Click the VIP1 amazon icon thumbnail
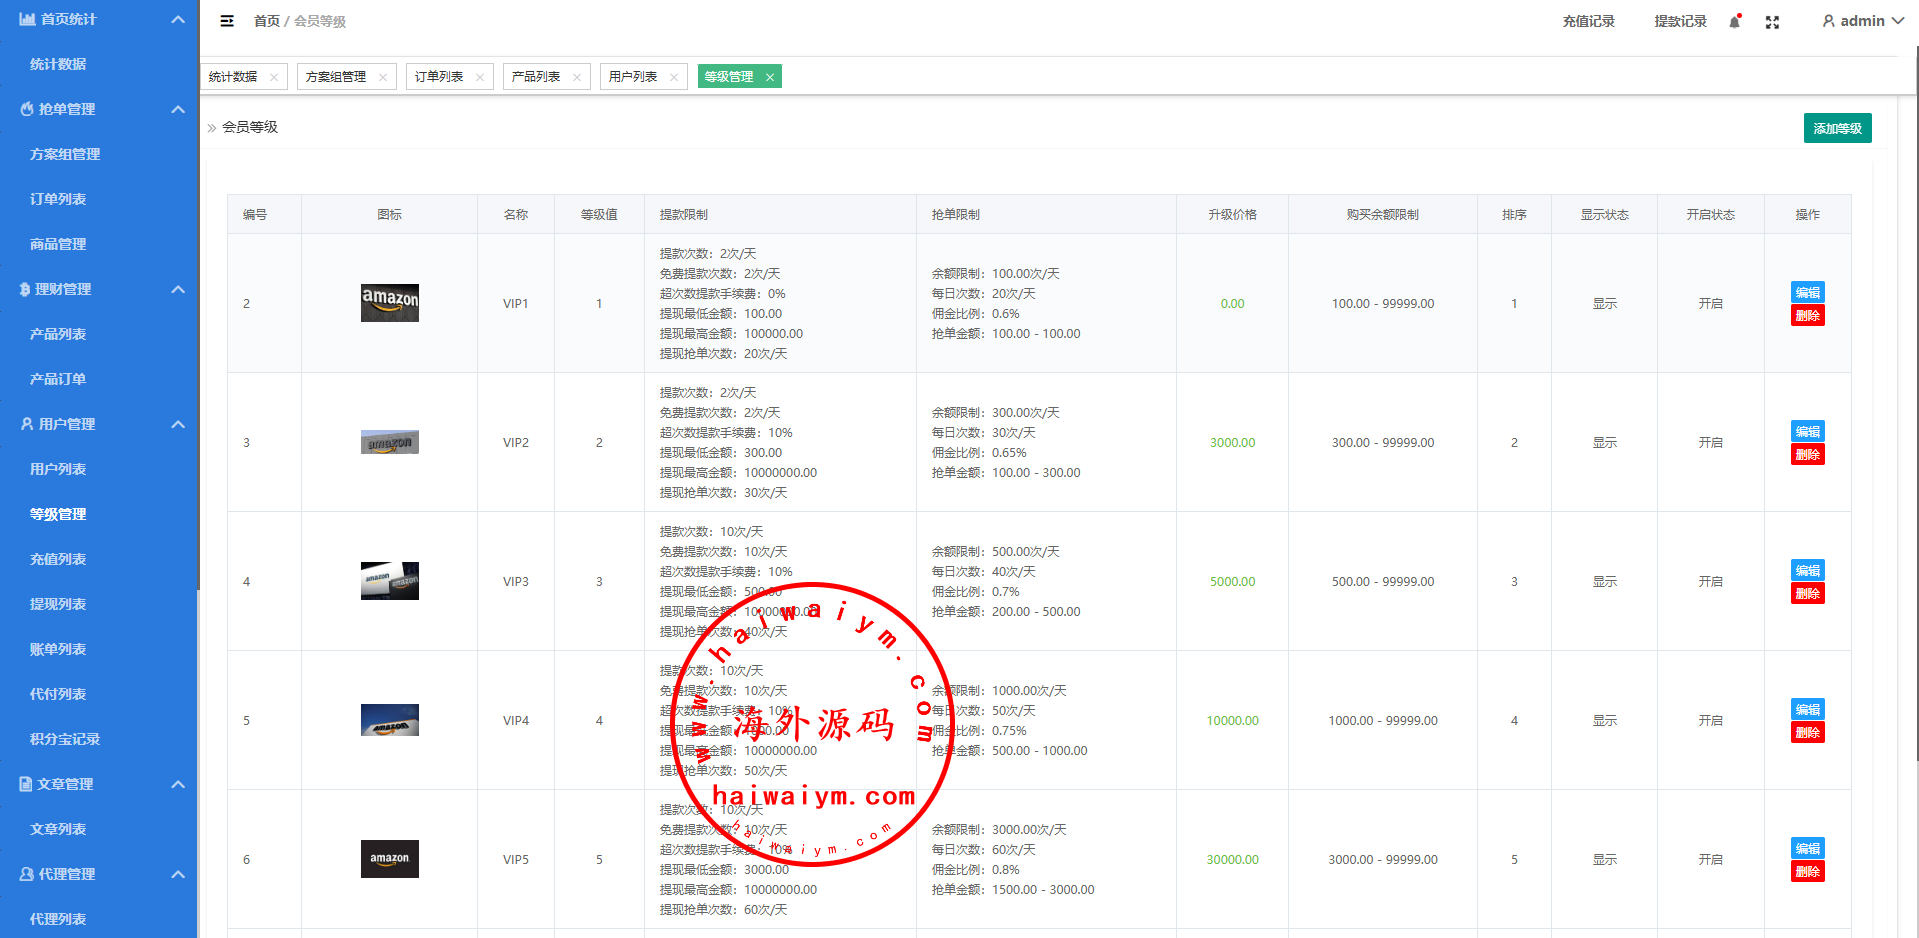Viewport: 1919px width, 938px height. (x=389, y=303)
